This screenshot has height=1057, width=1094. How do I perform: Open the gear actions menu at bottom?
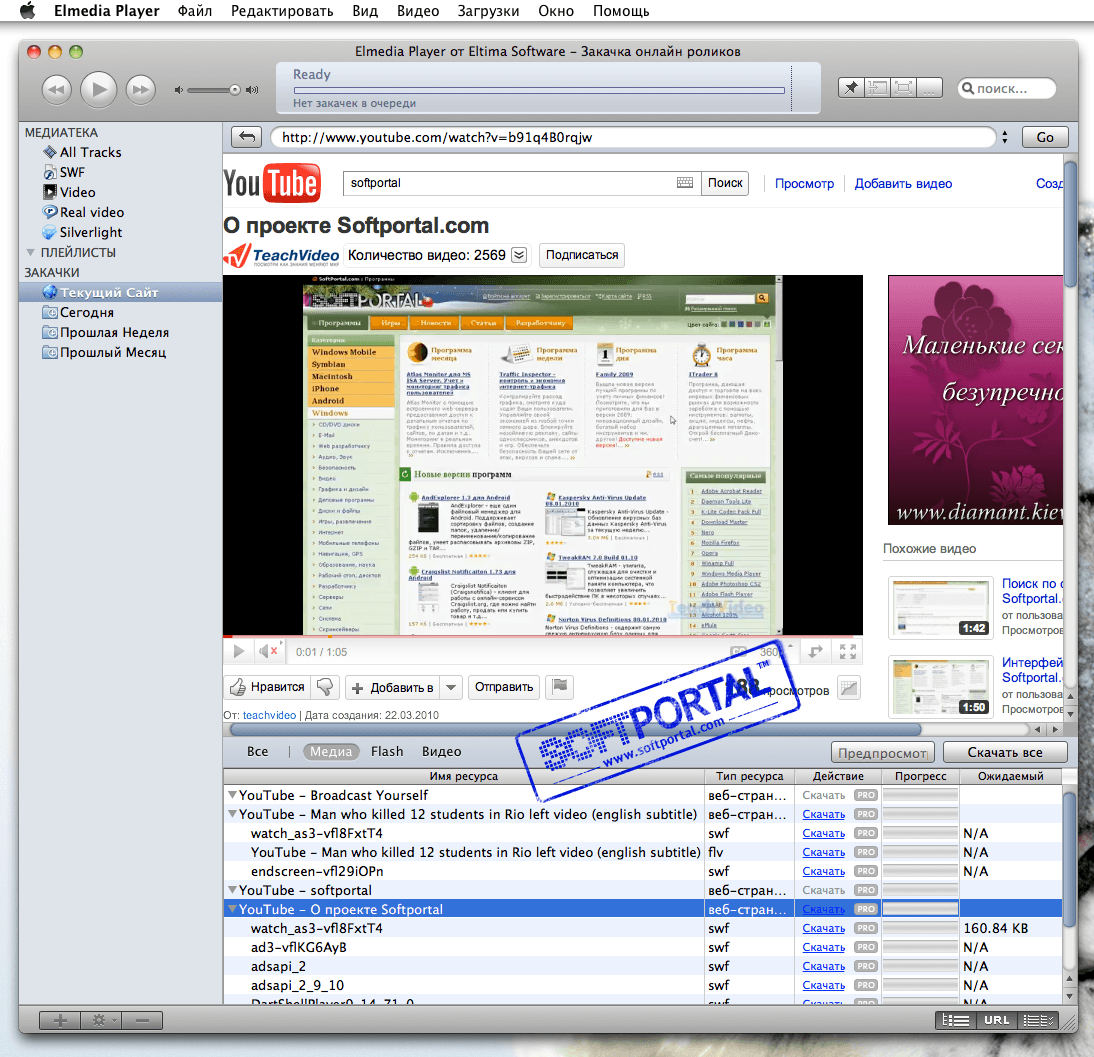tap(101, 1021)
